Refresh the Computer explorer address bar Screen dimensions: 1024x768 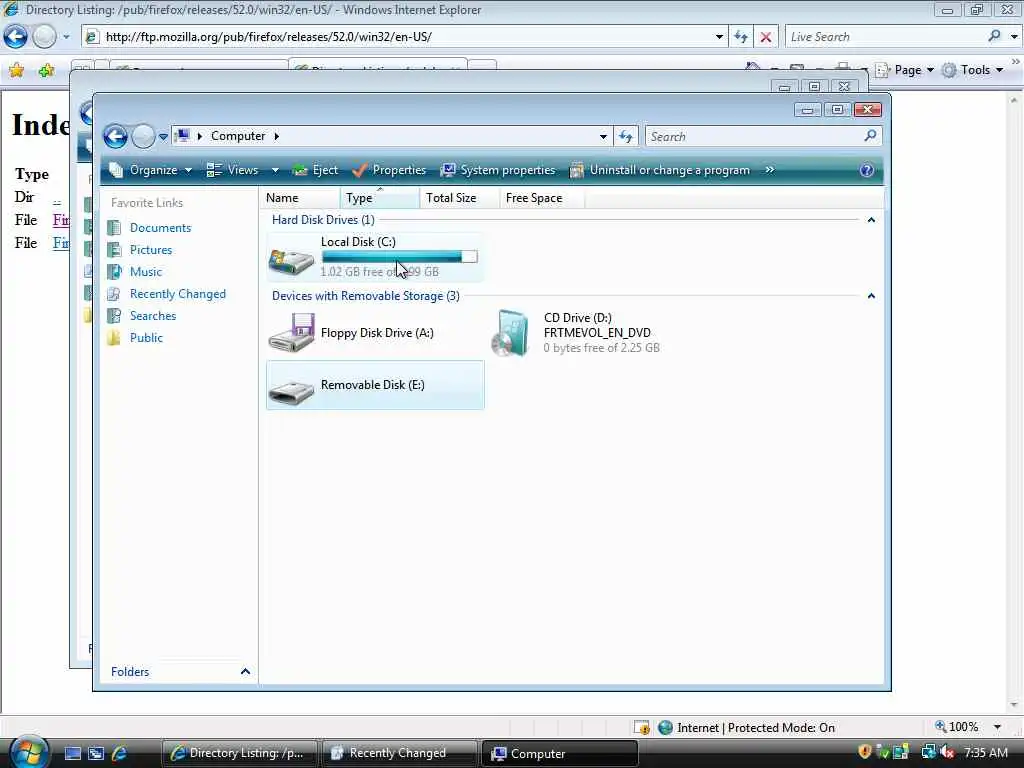[626, 136]
